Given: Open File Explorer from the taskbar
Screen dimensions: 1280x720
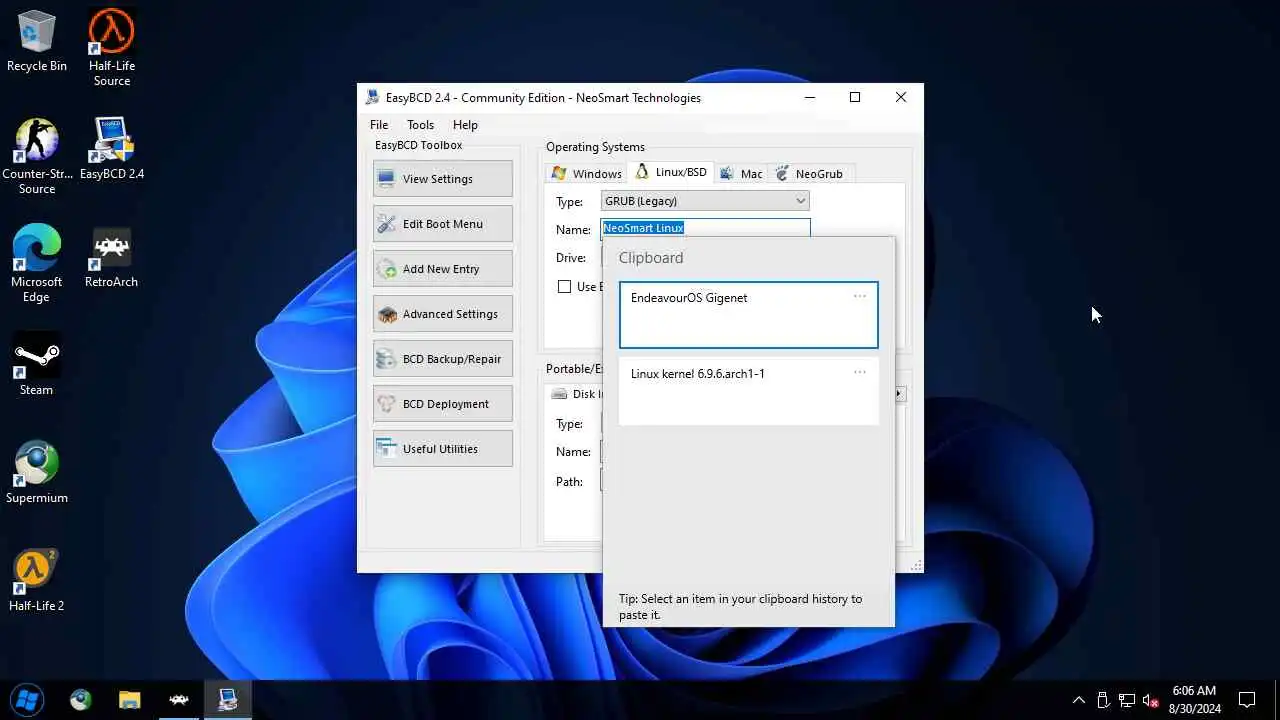Looking at the screenshot, I should tap(130, 699).
